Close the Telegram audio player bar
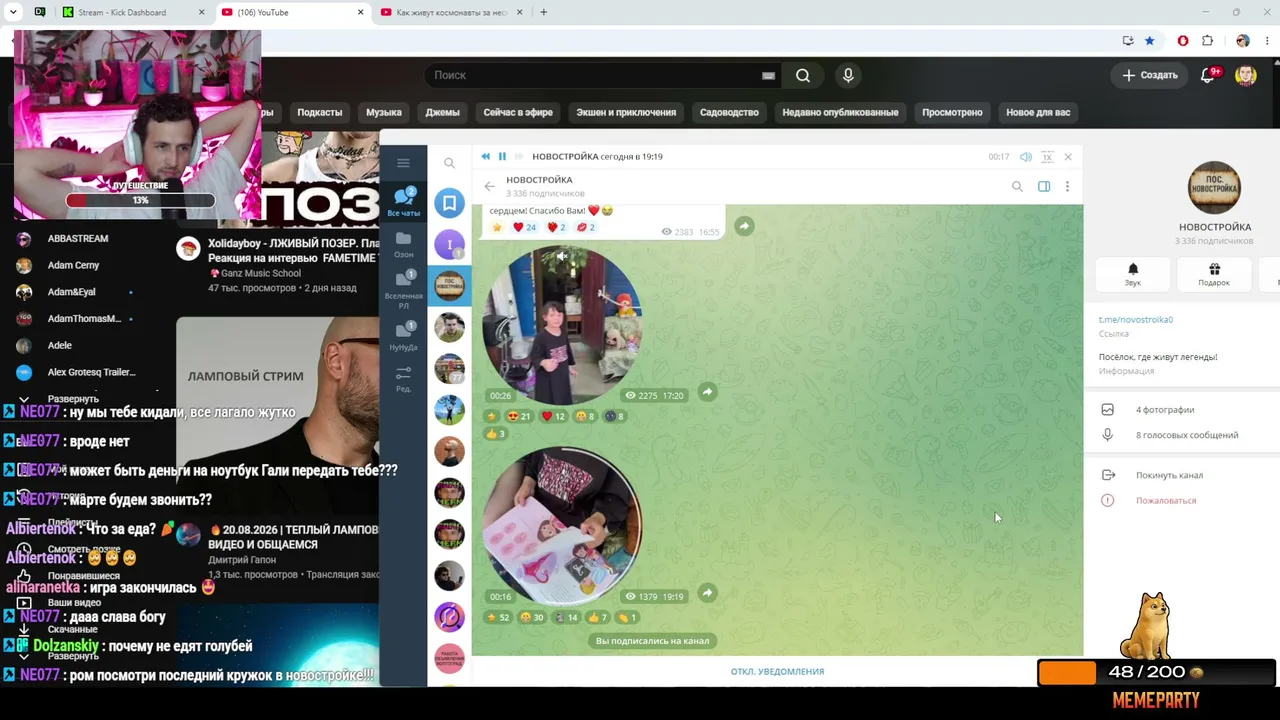Viewport: 1280px width, 720px height. pyautogui.click(x=1068, y=157)
